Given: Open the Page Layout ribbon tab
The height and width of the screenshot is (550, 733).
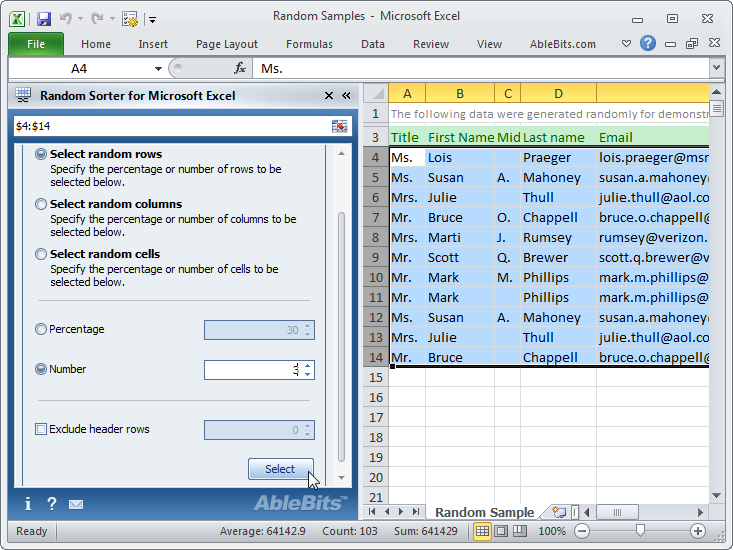Looking at the screenshot, I should [227, 44].
